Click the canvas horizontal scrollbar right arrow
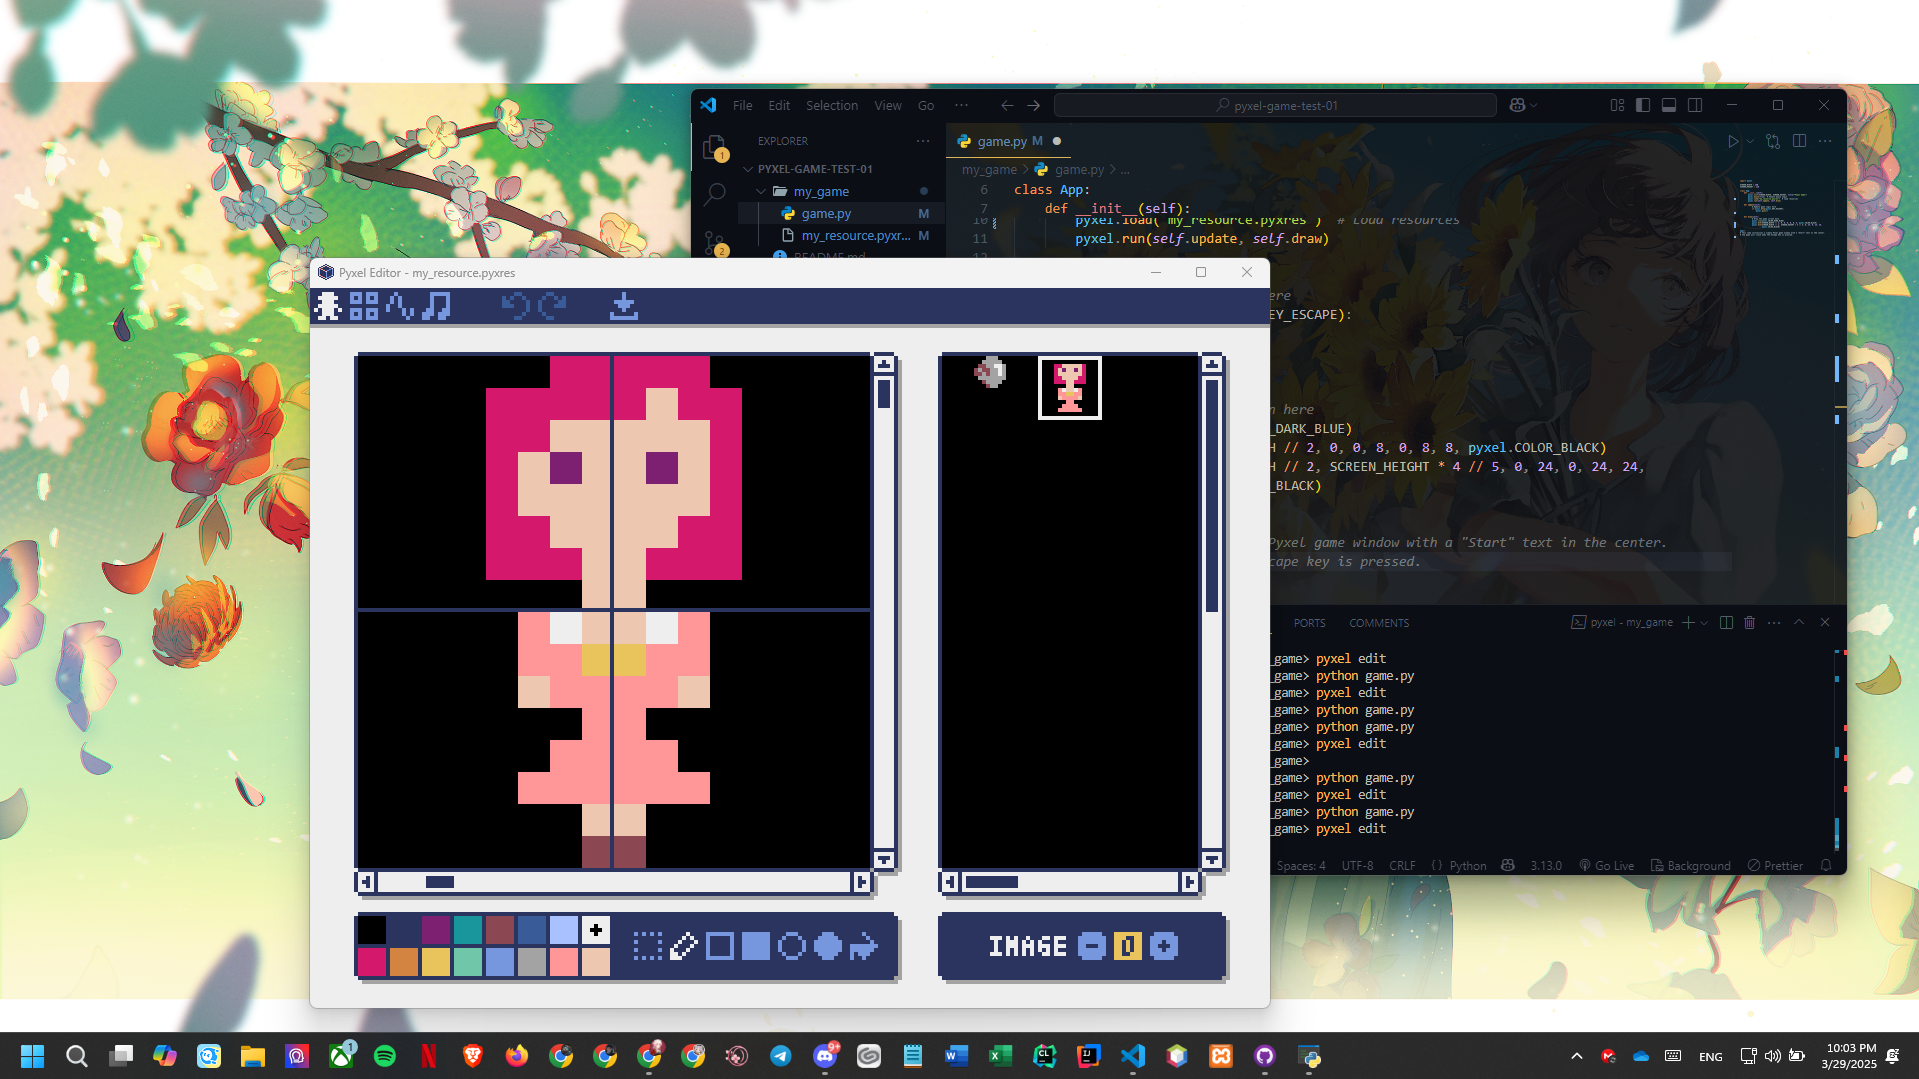 [862, 882]
